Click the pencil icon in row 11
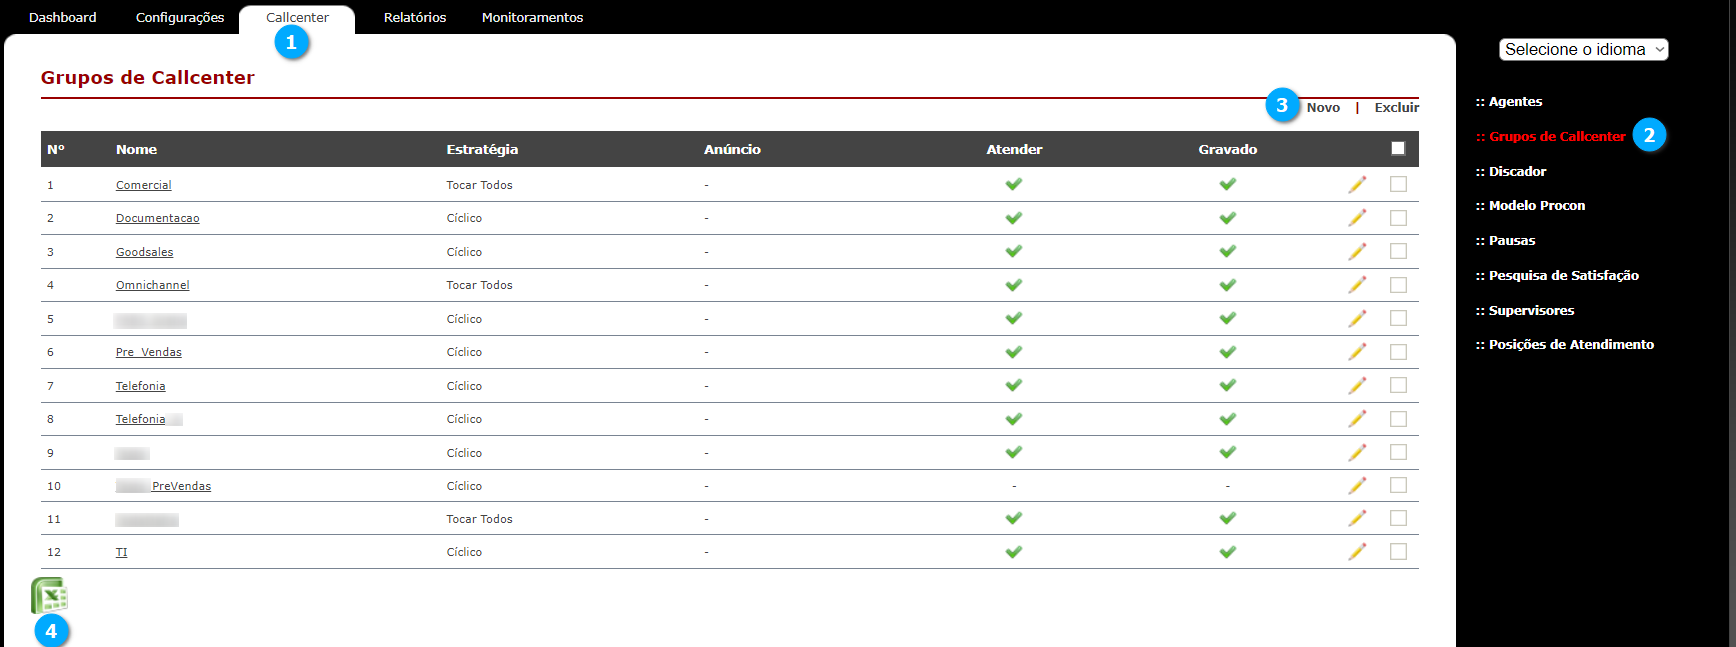 click(x=1357, y=518)
